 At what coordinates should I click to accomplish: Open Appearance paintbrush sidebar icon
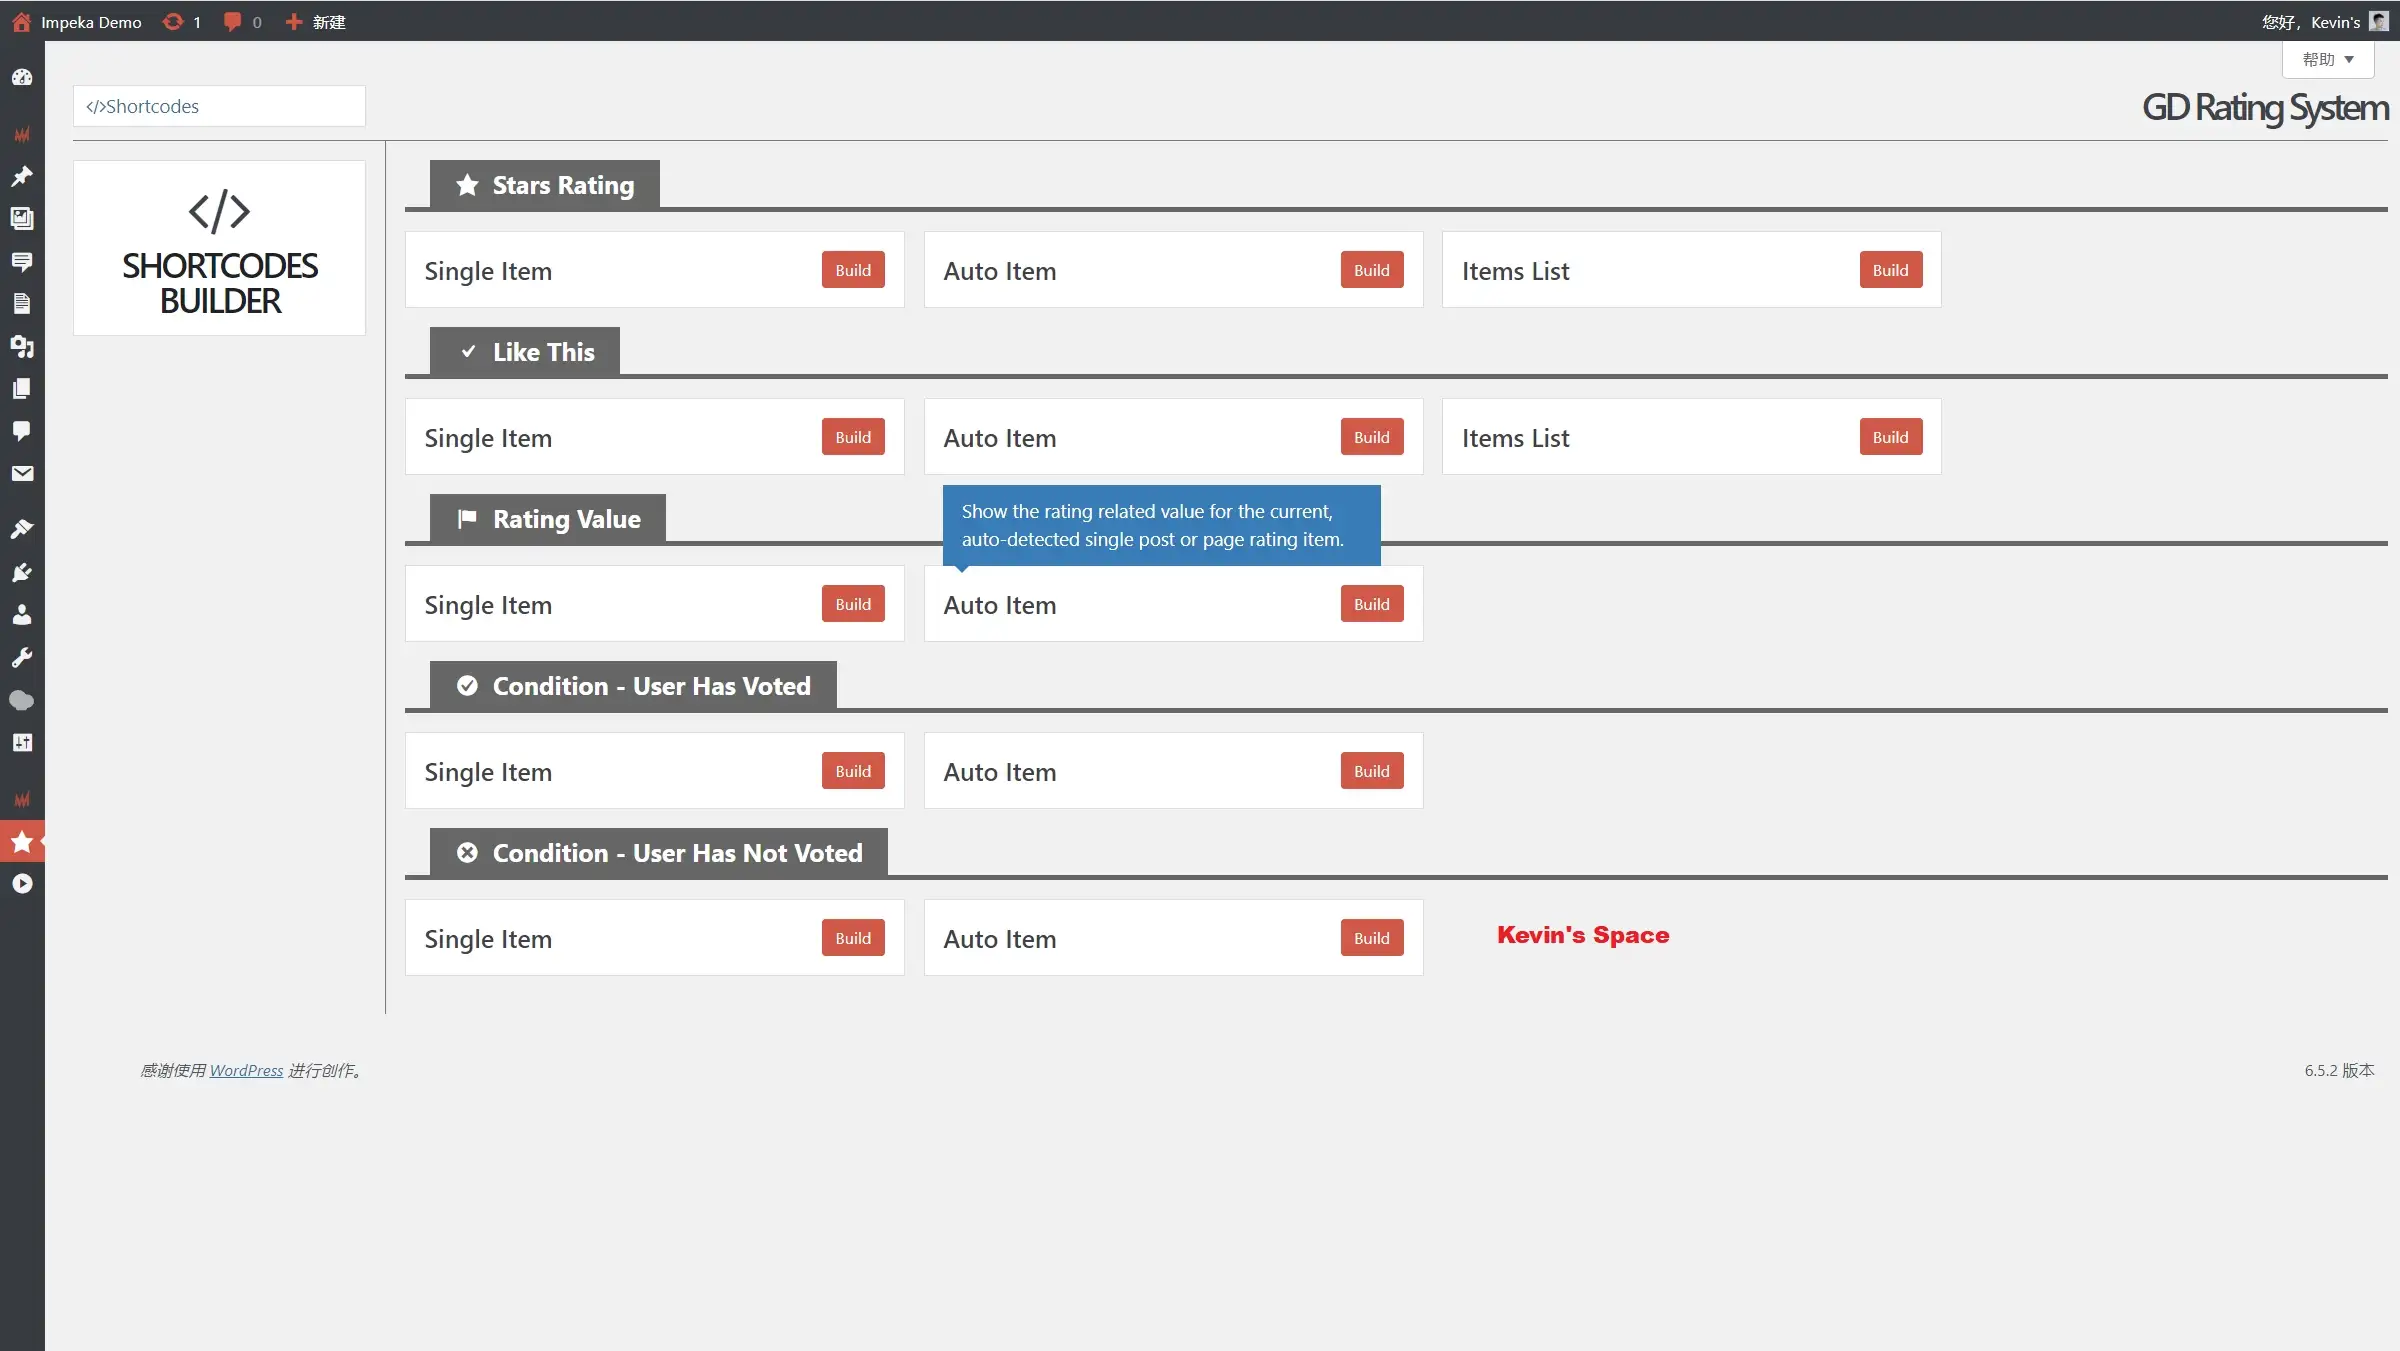pyautogui.click(x=22, y=529)
